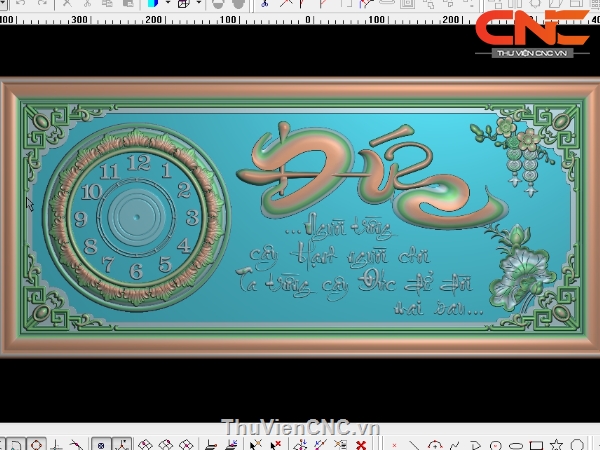
Task: Open the color palette dropdown arrow
Action: coord(166,4)
